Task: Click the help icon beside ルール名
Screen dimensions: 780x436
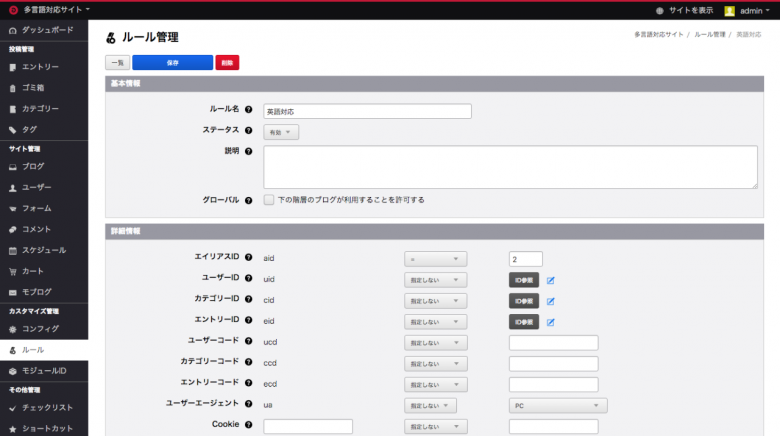Action: coord(248,111)
